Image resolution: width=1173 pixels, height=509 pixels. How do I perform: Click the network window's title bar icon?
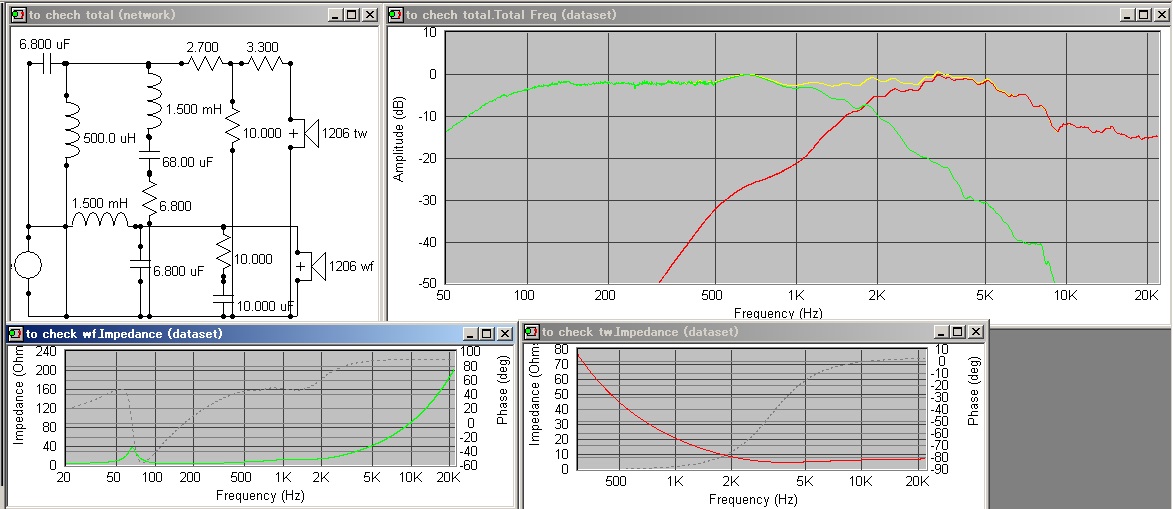[19, 14]
